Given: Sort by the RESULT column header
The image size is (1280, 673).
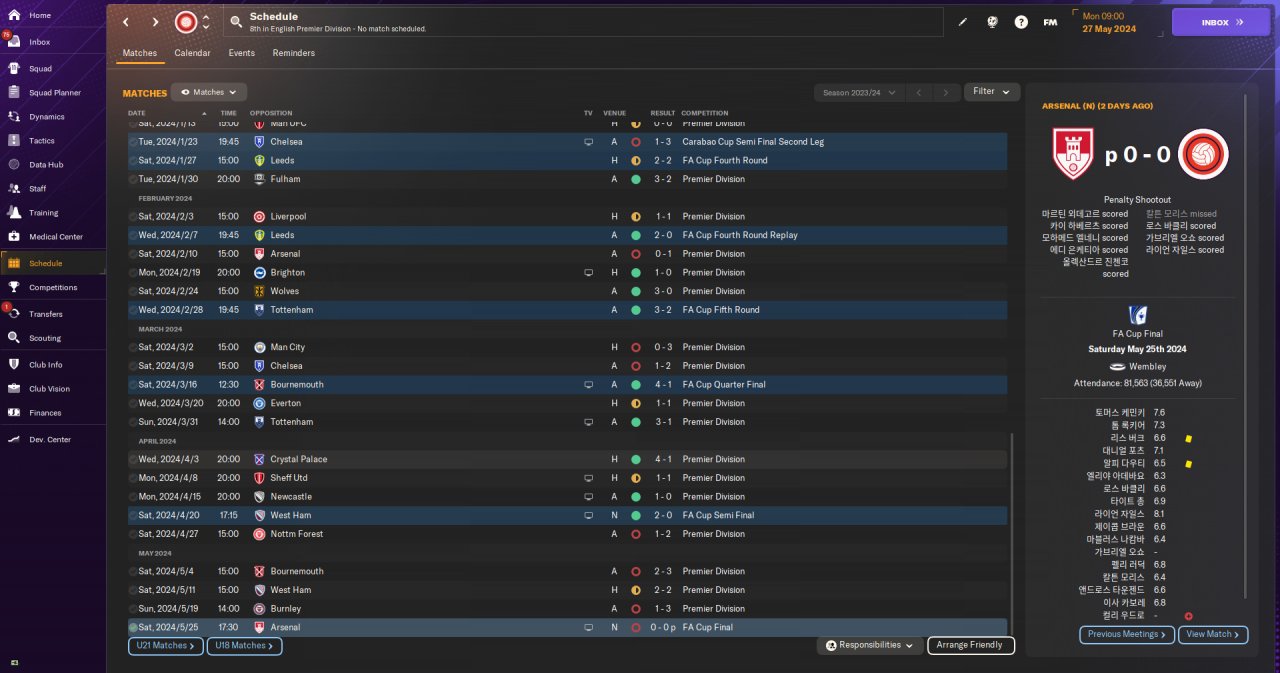Looking at the screenshot, I should click(663, 113).
